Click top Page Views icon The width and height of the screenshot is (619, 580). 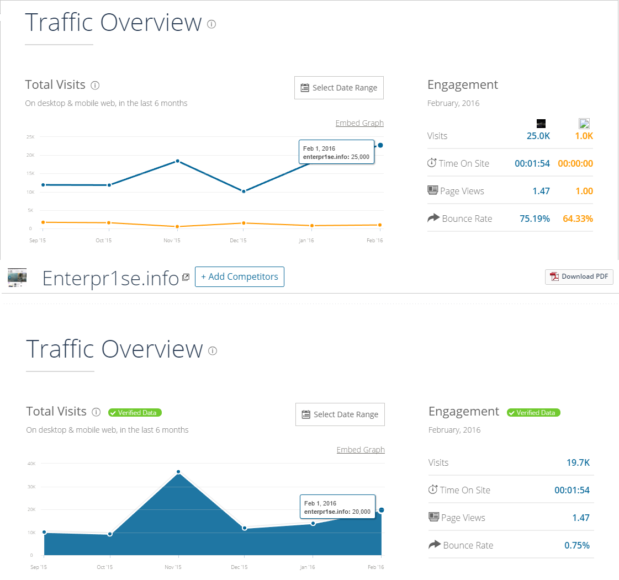click(433, 190)
